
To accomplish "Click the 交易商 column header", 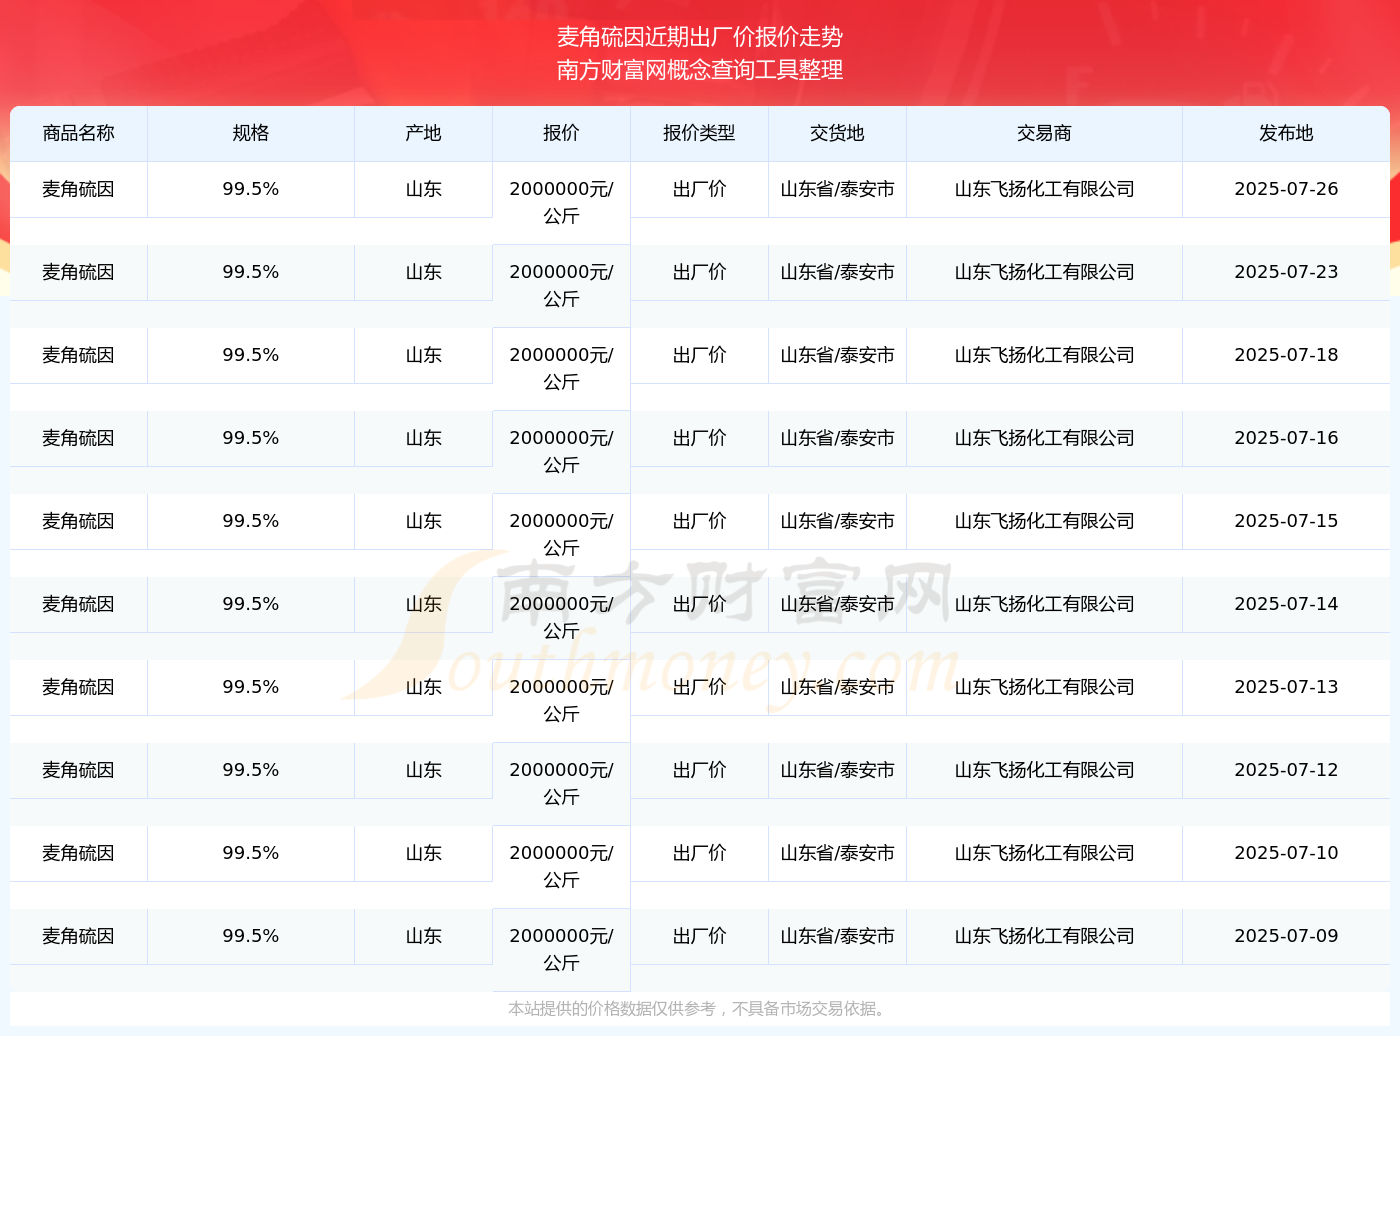I will pyautogui.click(x=1044, y=133).
